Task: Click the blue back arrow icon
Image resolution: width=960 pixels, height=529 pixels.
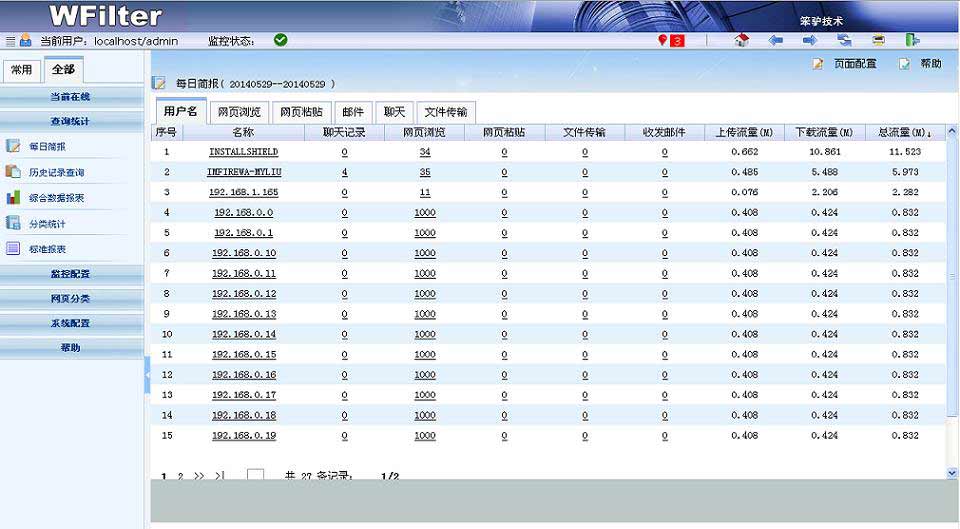Action: coord(775,40)
